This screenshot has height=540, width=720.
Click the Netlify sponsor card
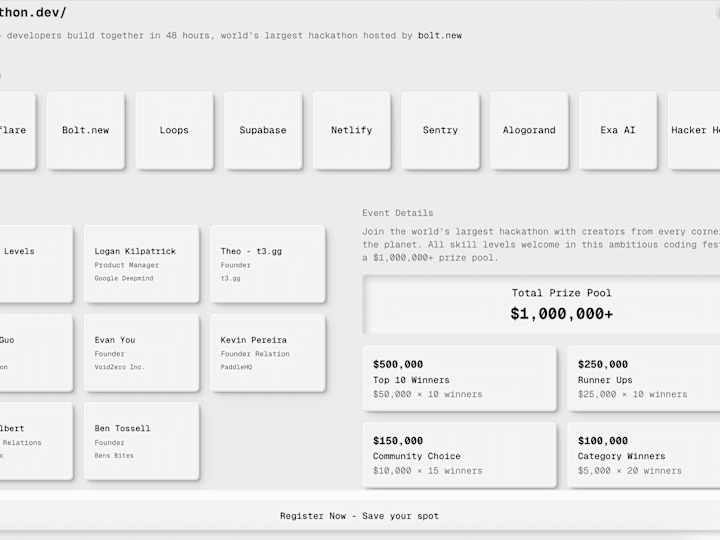(351, 130)
